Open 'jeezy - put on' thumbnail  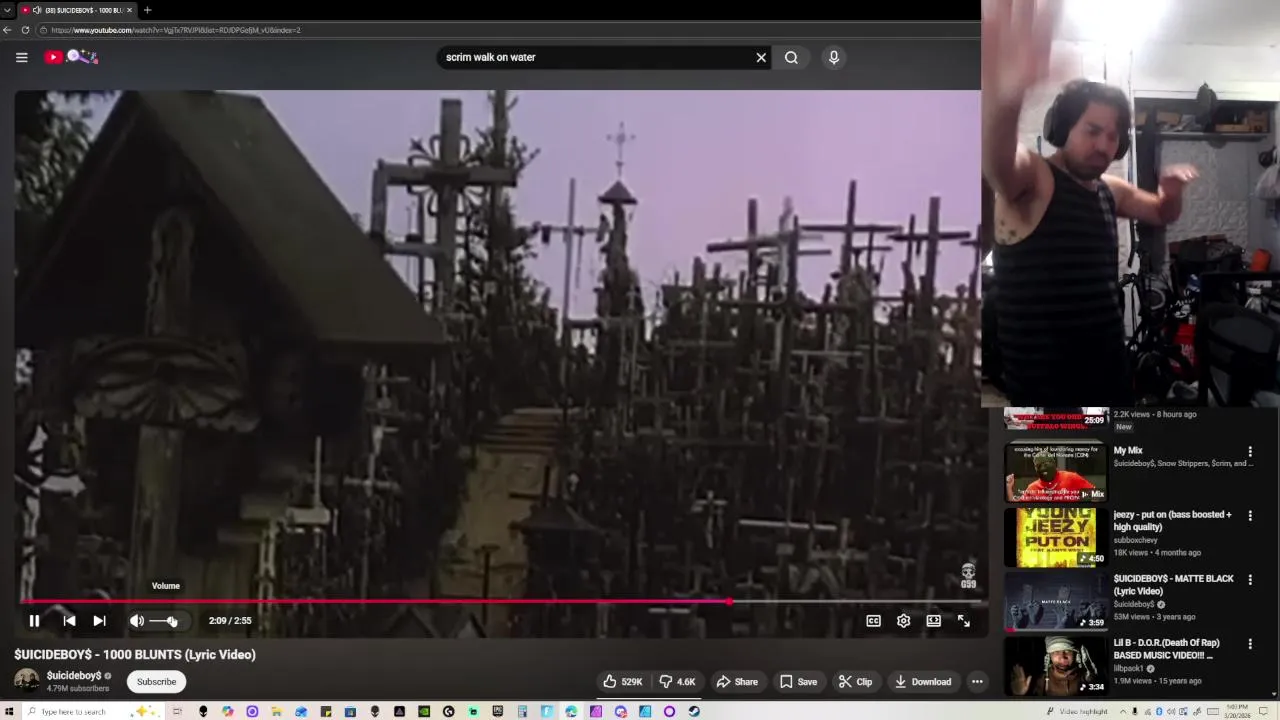tap(1056, 537)
